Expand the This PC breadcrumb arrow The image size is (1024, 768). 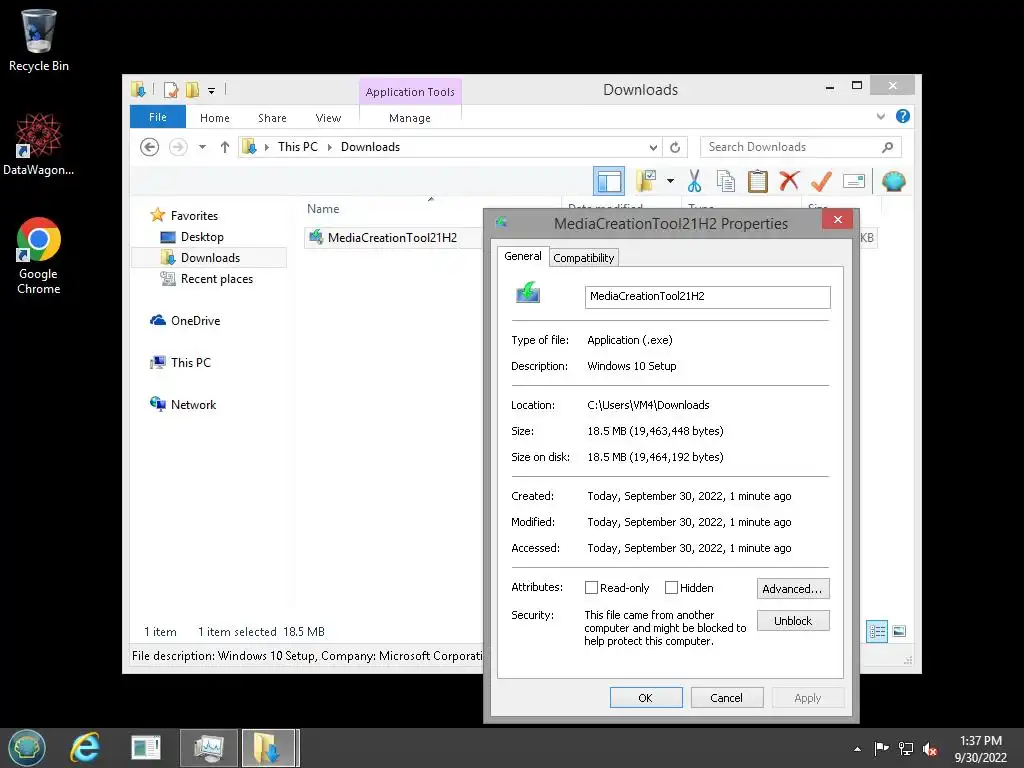point(329,147)
